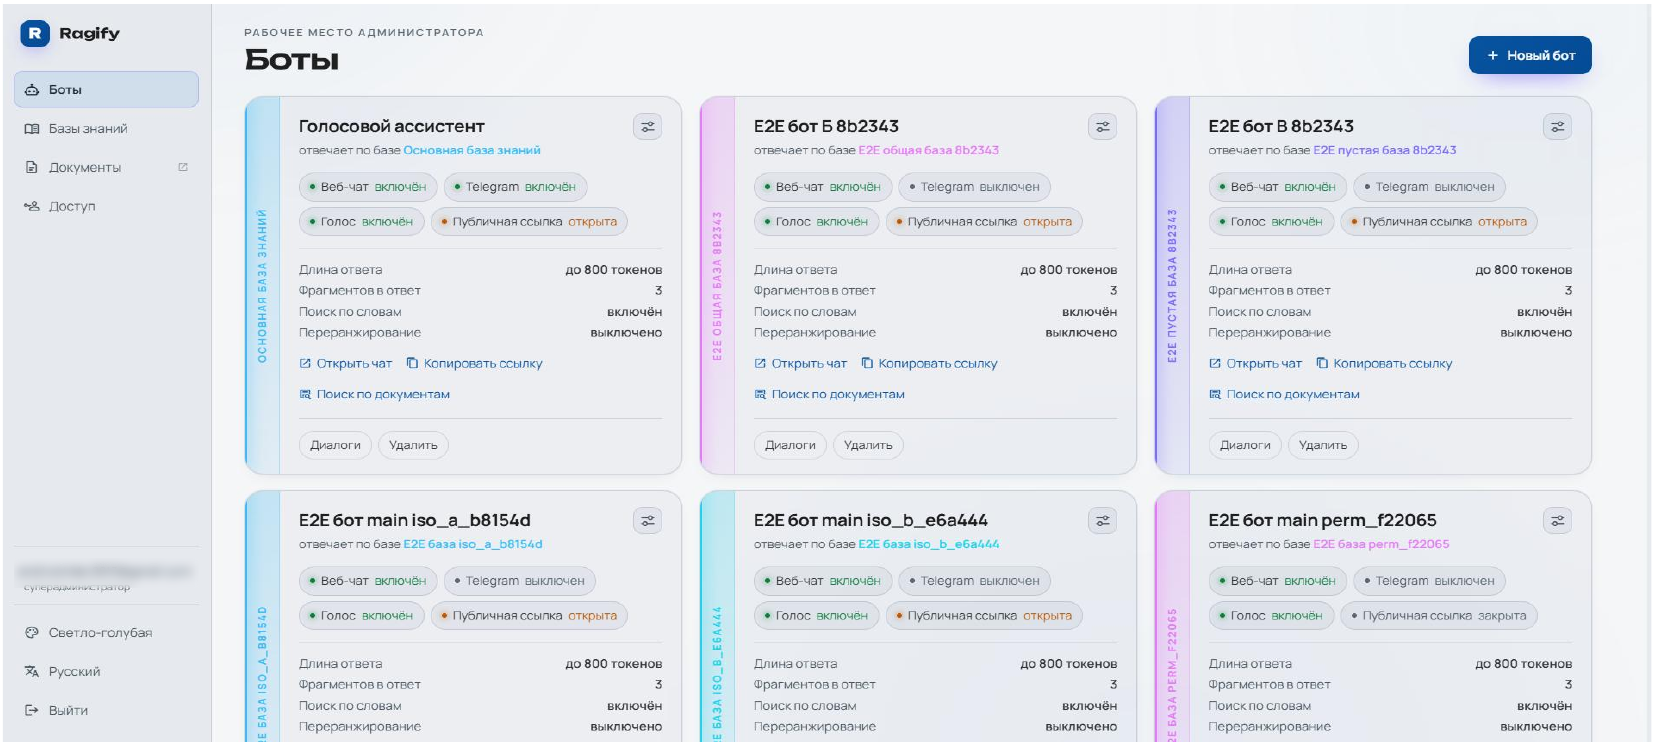The image size is (1655, 746).
Task: Open settings icon for Е2Е бот main perm_f22065
Action: 1558,521
